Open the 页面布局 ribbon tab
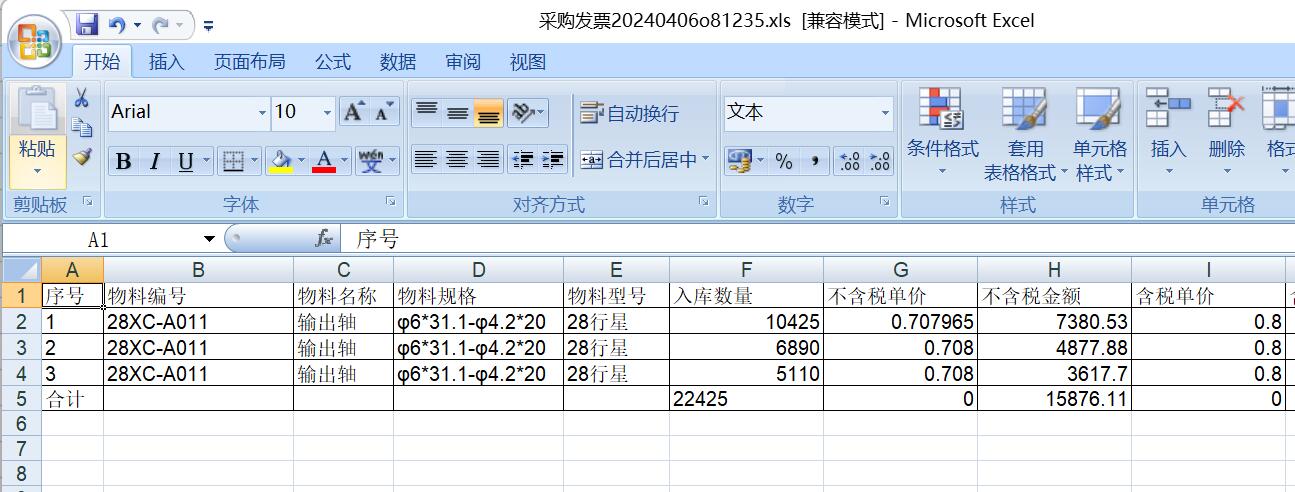This screenshot has height=492, width=1295. point(249,62)
